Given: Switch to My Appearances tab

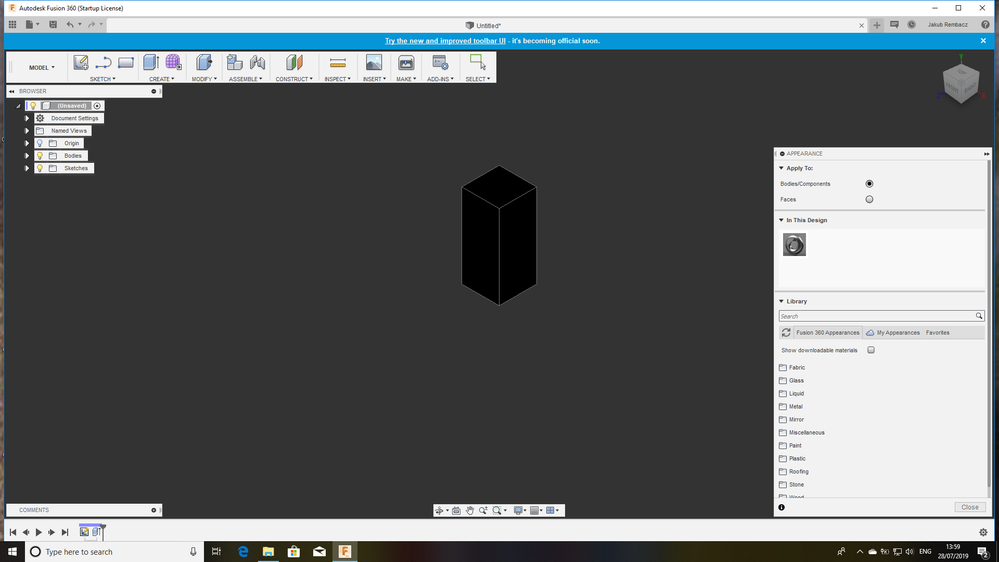Looking at the screenshot, I should click(x=893, y=333).
